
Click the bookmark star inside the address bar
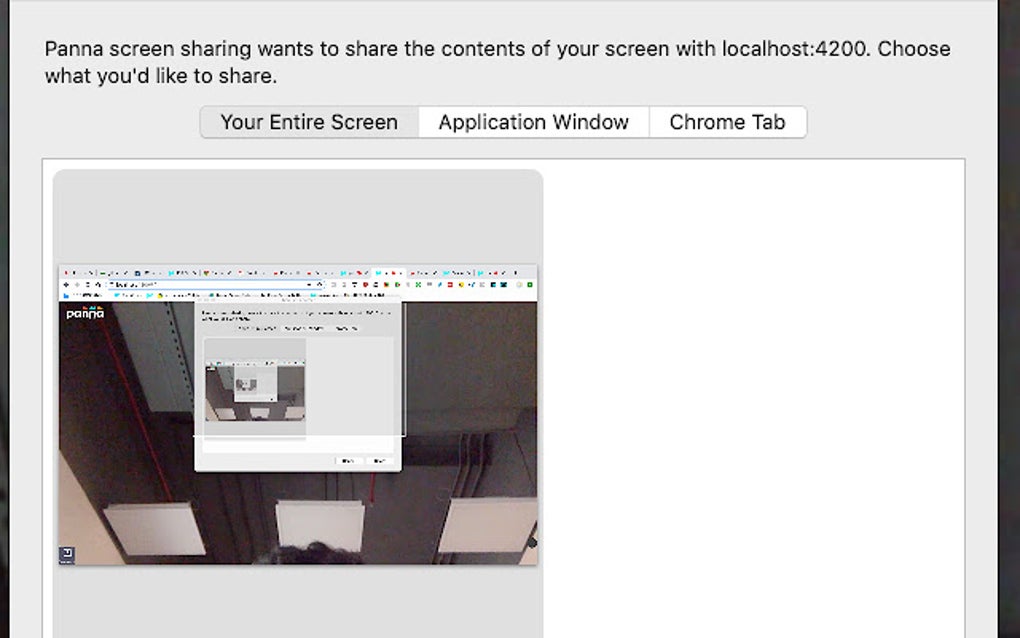point(321,285)
